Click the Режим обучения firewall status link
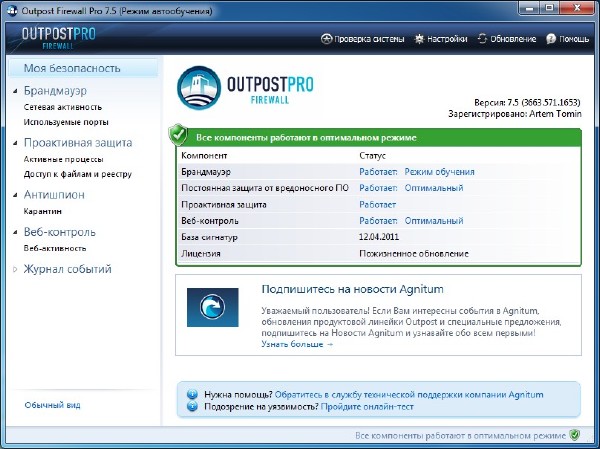The width and height of the screenshot is (600, 449). (439, 172)
